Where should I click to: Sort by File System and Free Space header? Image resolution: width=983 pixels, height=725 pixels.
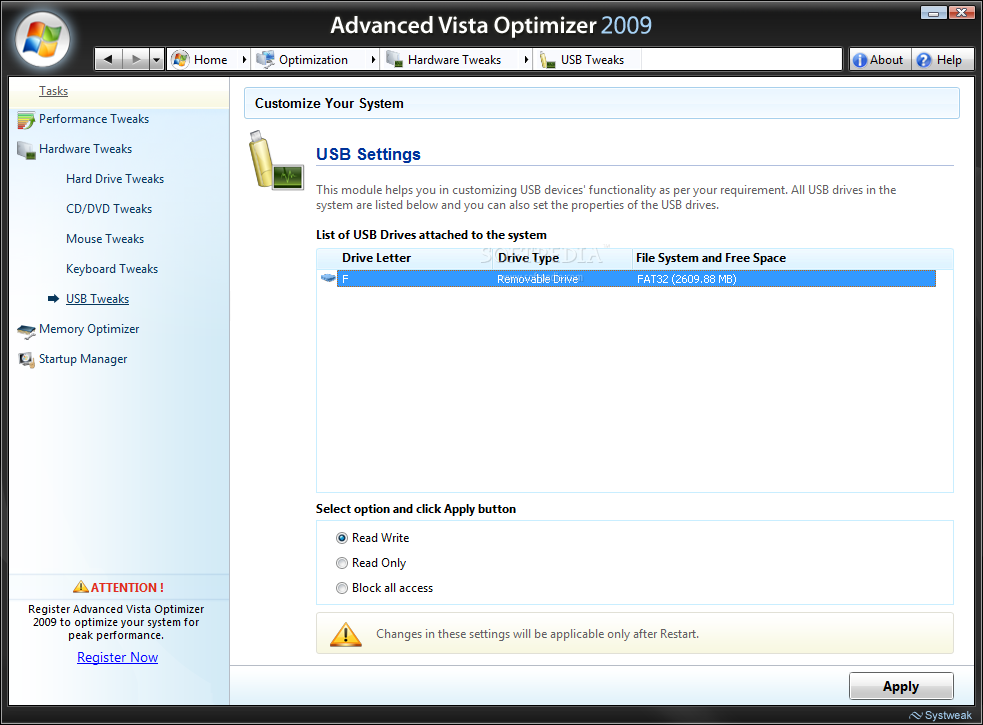[x=710, y=258]
